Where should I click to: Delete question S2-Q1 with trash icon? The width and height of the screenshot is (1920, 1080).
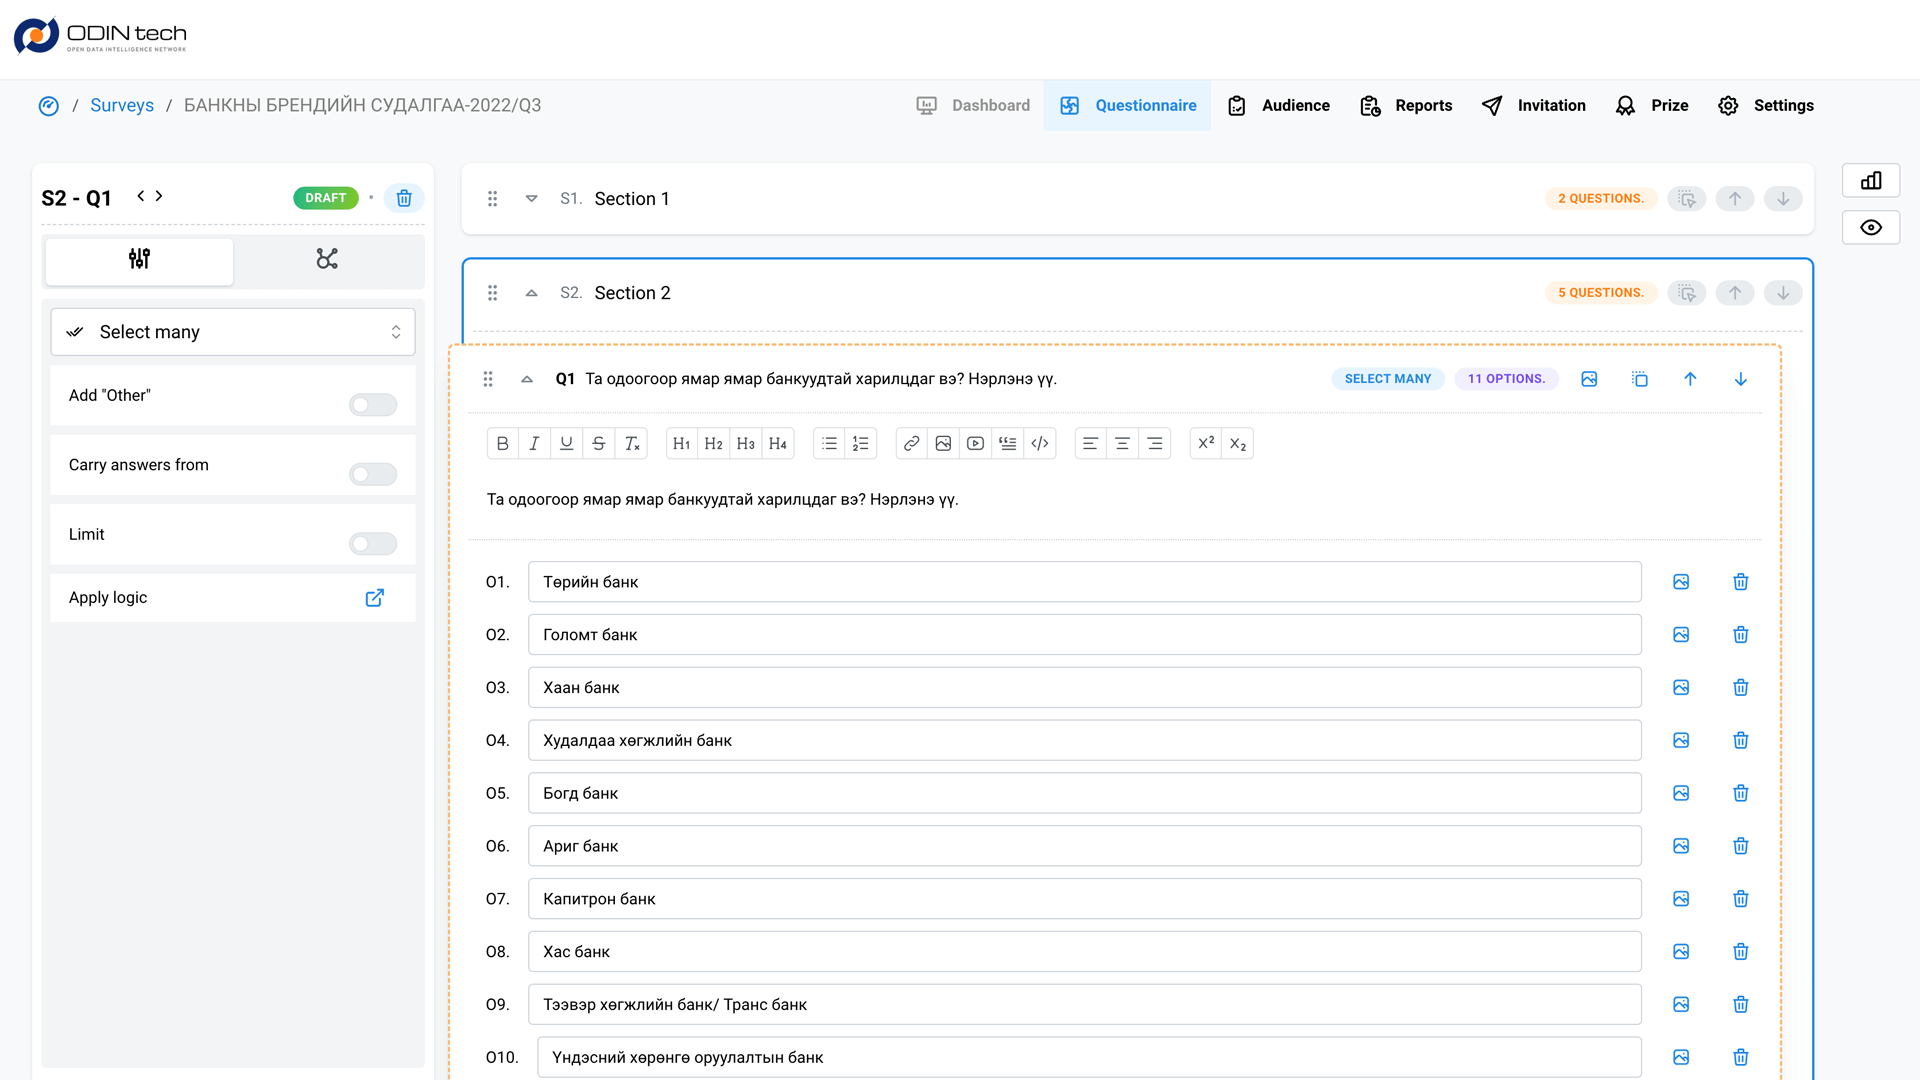[404, 198]
